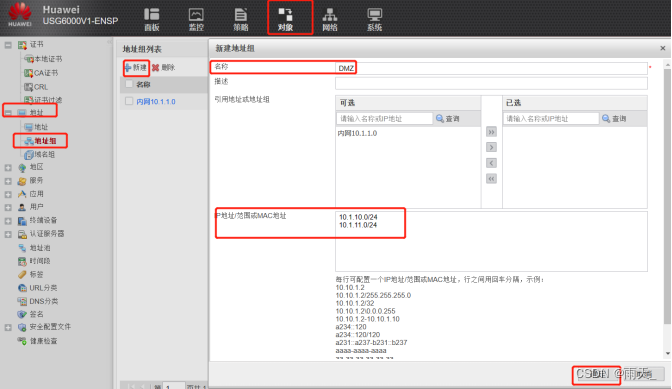672x389 pixels.
Task: Open the 内网10.1.1.0 address group link
Action: coord(156,102)
